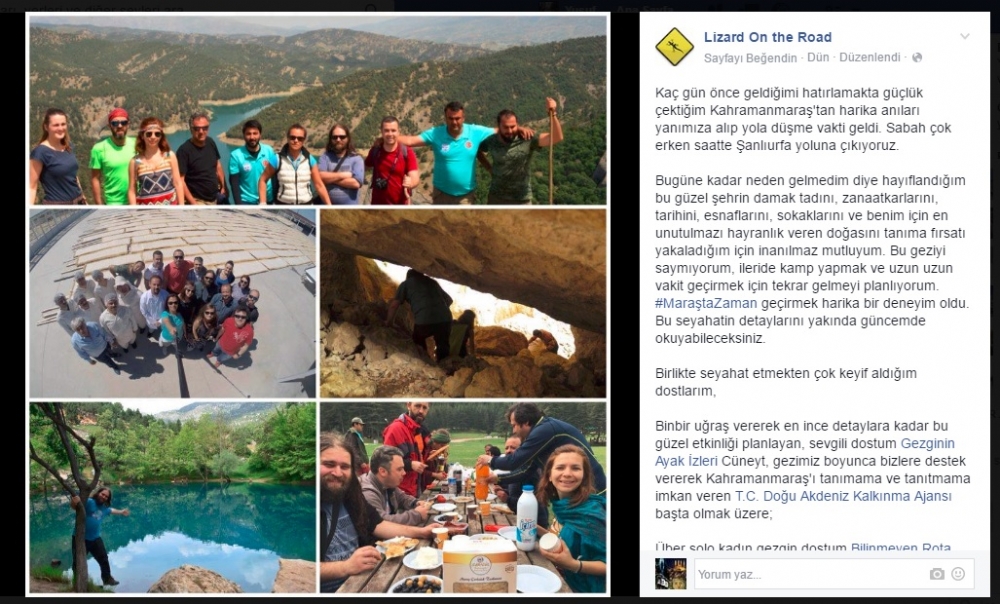Viewport: 1000px width, 604px height.
Task: Open the emoji smiley picker
Action: (958, 574)
